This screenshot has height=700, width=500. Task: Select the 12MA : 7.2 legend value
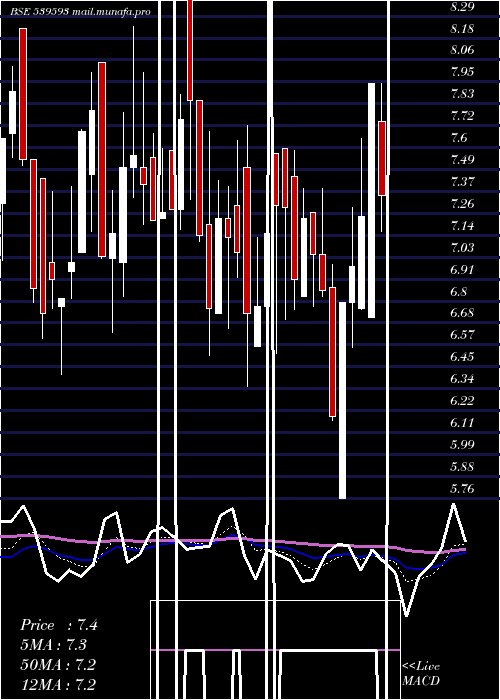tap(58, 684)
